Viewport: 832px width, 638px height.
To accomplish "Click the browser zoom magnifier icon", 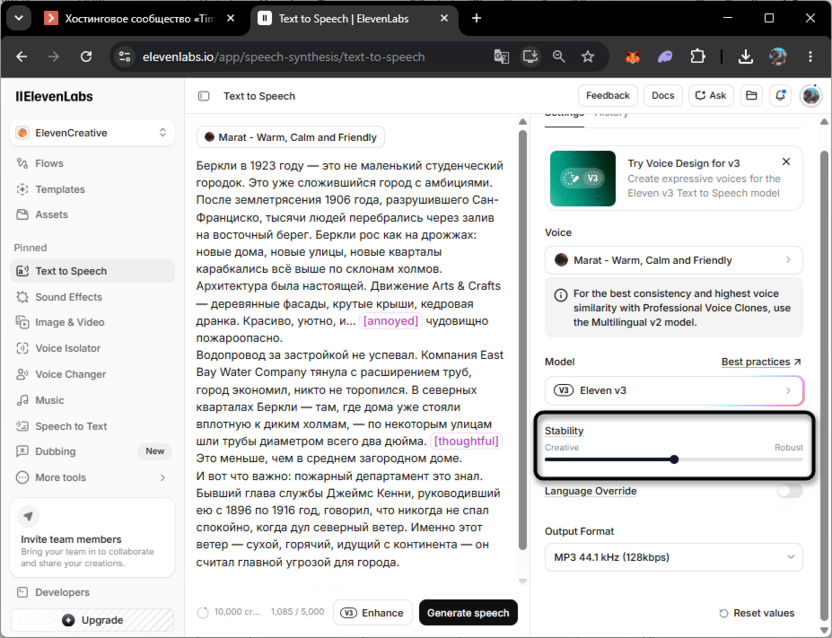I will (559, 56).
